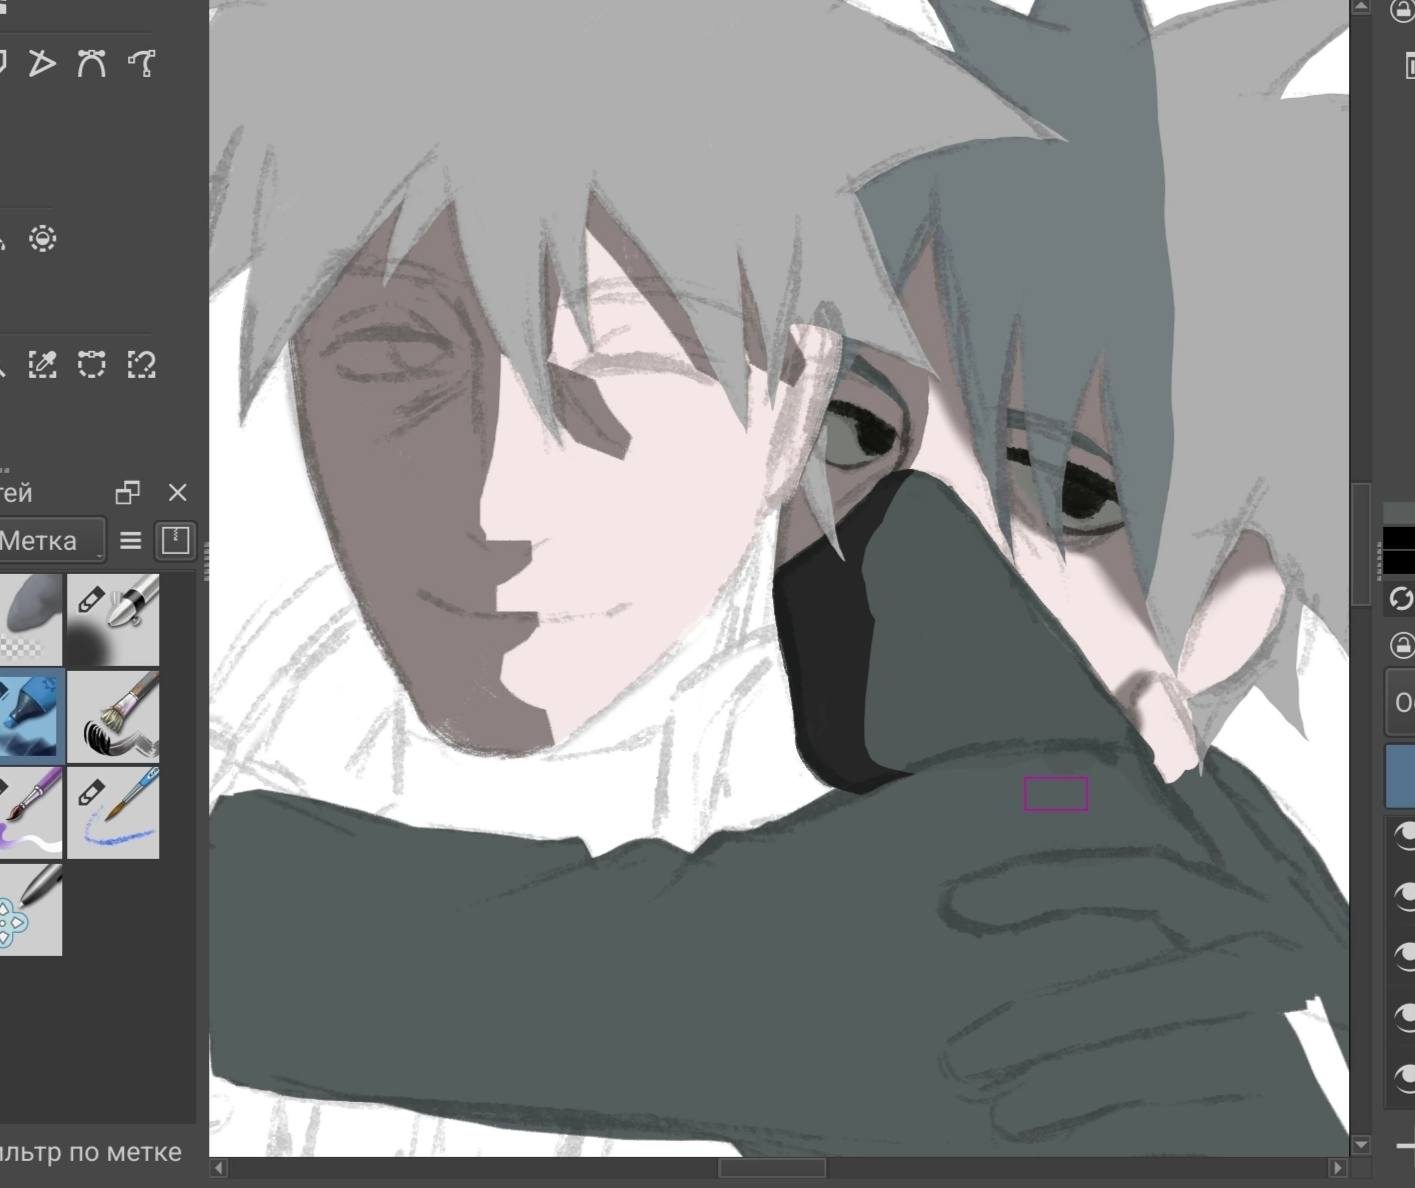Select the Magnetic Selection tool

click(142, 364)
